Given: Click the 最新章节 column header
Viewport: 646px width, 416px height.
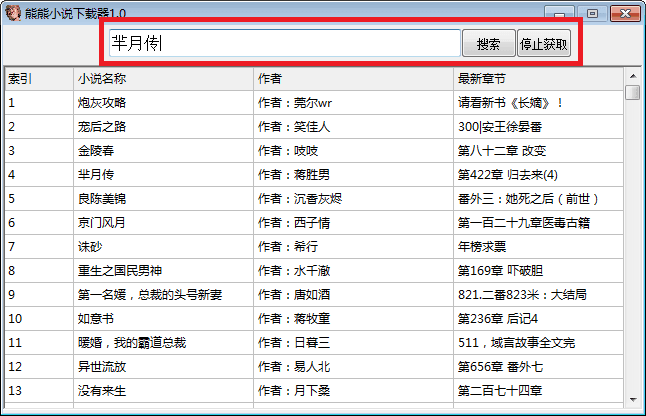Looking at the screenshot, I should pyautogui.click(x=536, y=78).
